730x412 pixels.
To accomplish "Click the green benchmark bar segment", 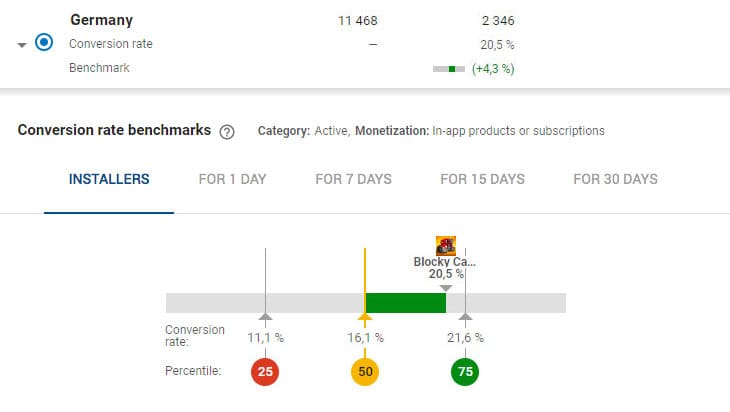I will tap(405, 303).
